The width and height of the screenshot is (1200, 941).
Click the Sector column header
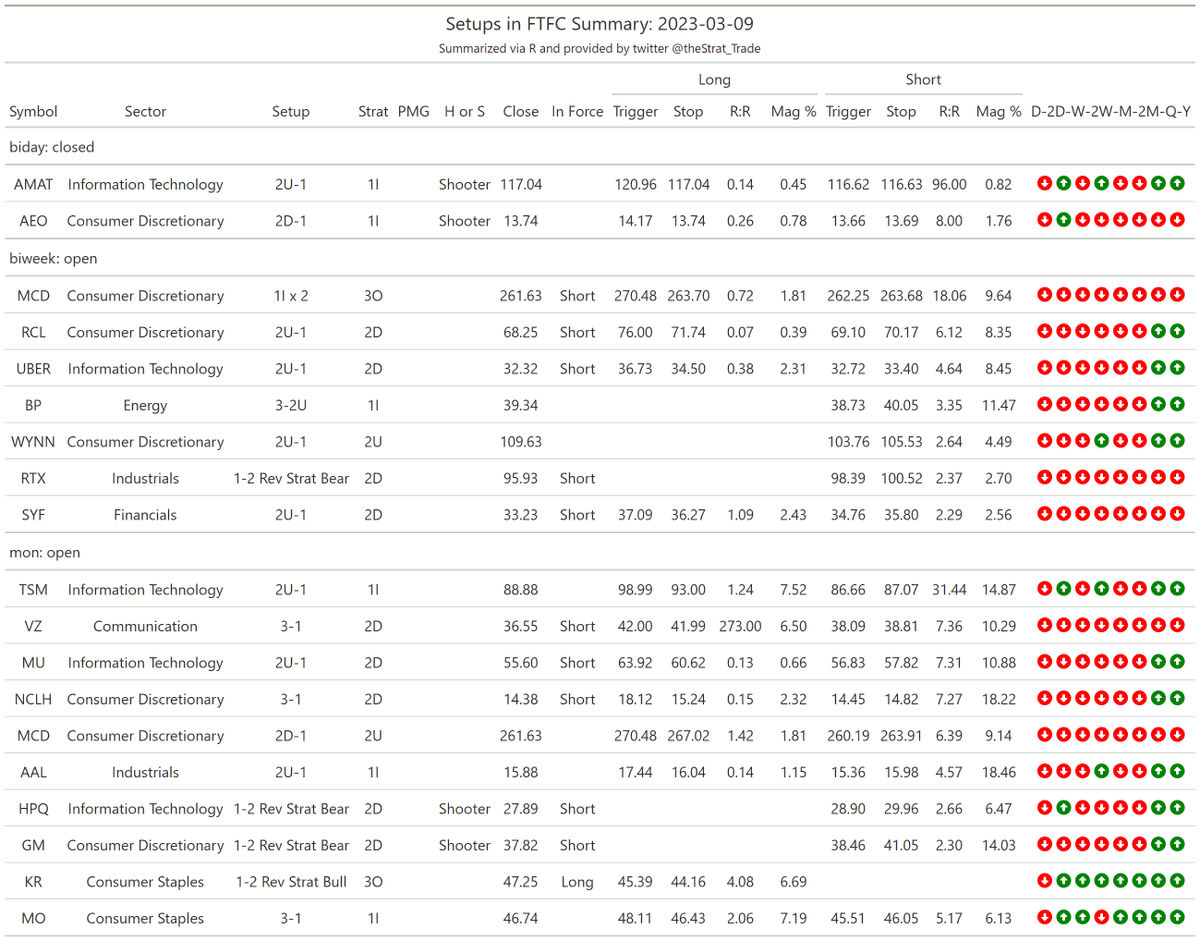click(145, 112)
